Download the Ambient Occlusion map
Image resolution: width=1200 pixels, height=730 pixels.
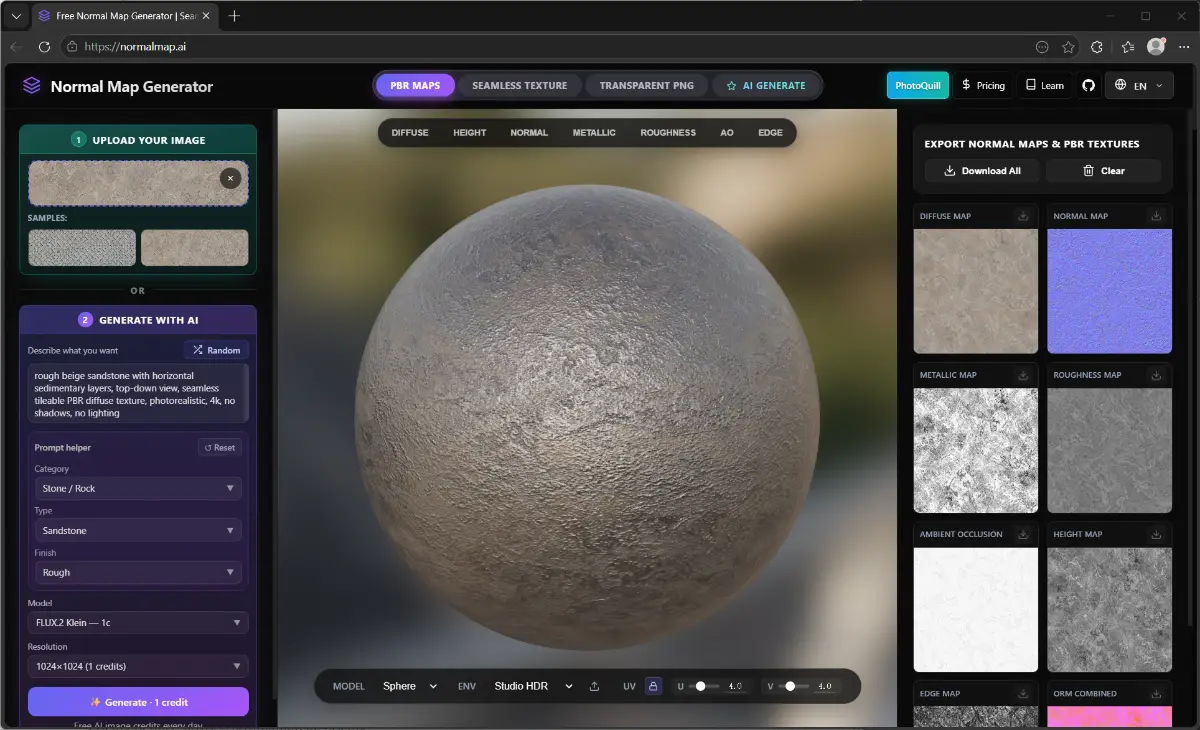tap(1023, 534)
